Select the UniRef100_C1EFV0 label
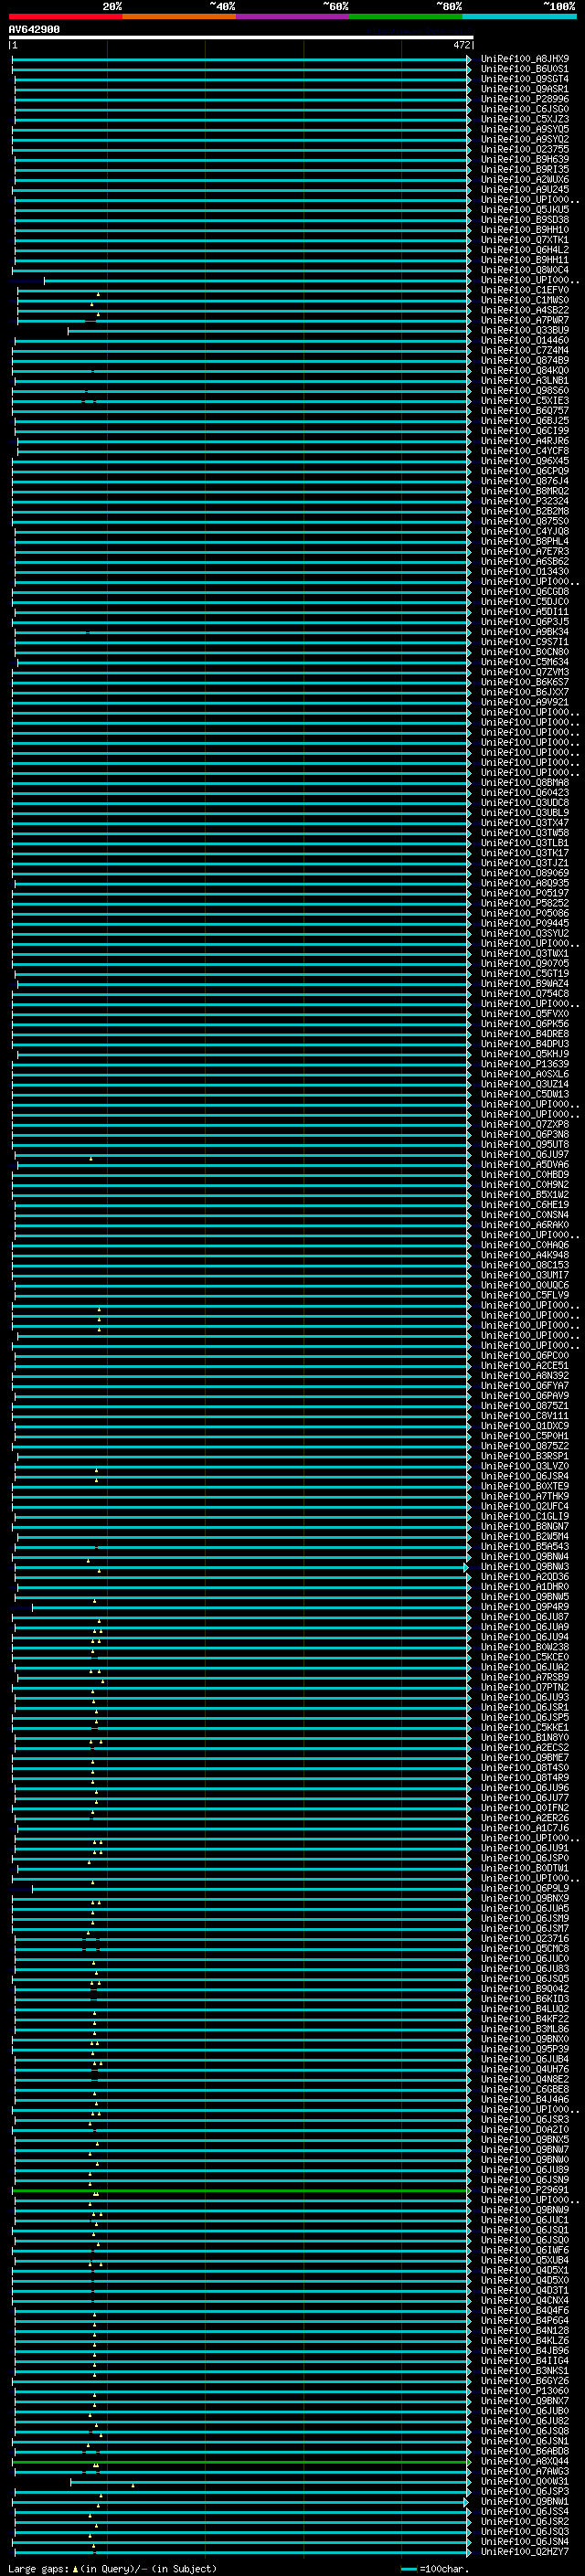Viewport: 585px width, 2576px height. click(524, 290)
